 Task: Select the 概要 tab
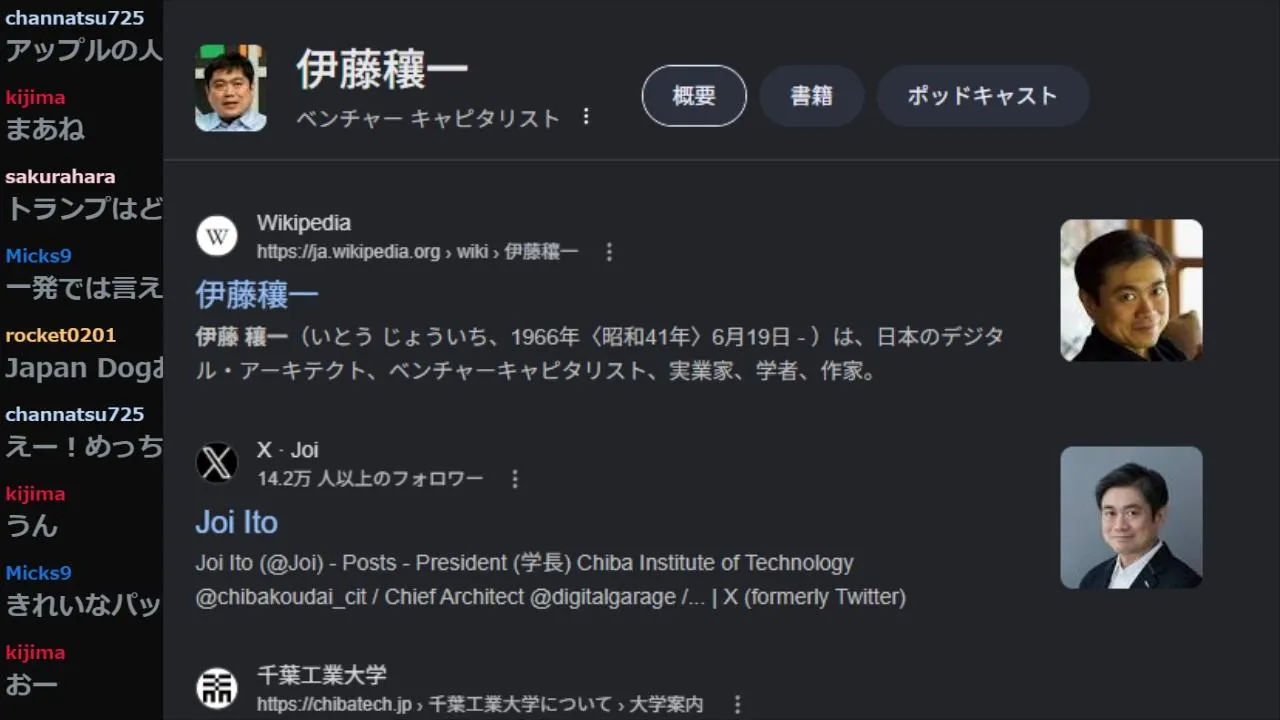tap(694, 96)
